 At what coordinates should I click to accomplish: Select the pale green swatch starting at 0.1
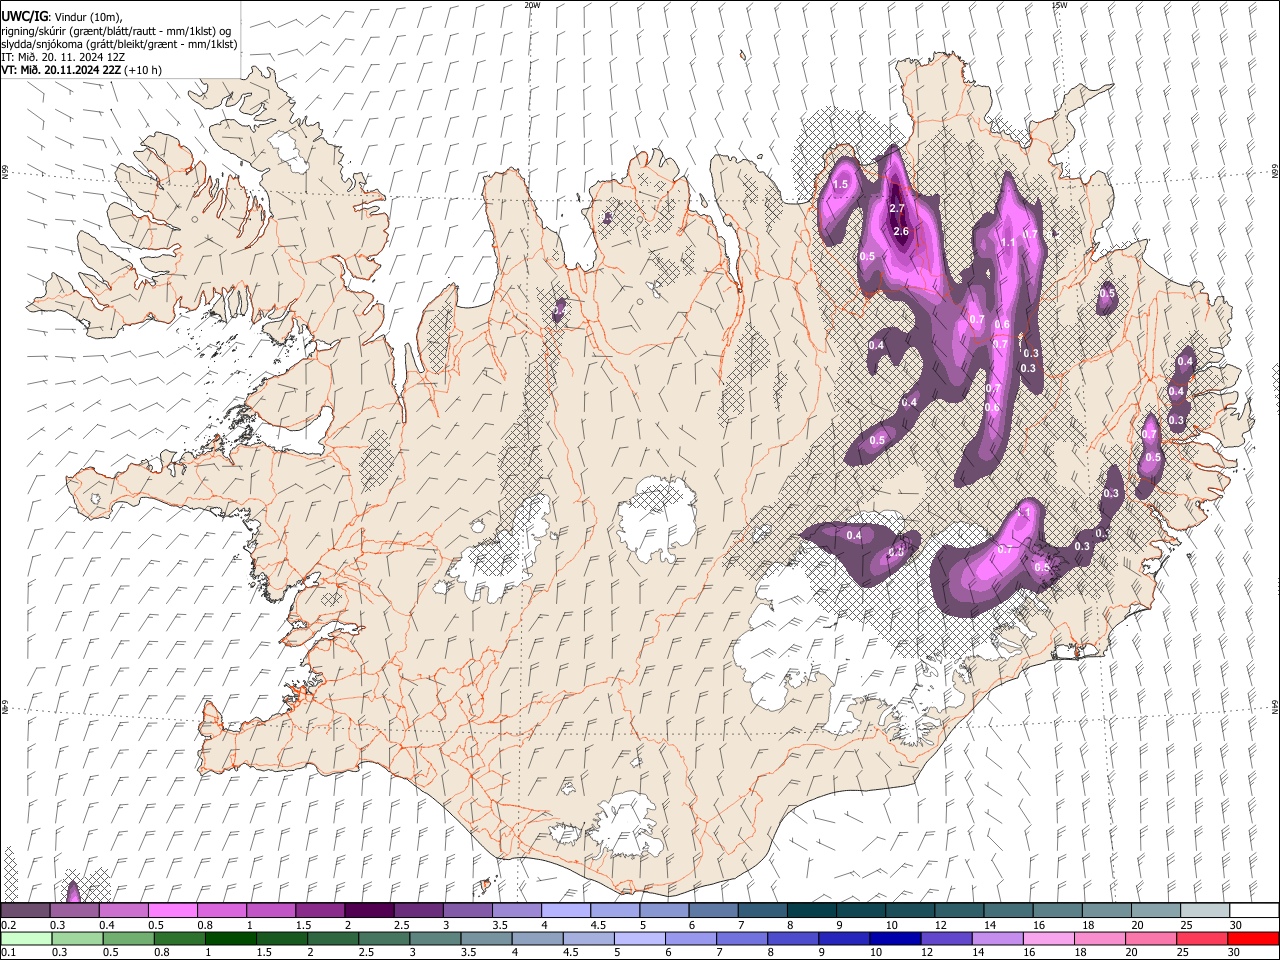pos(26,938)
